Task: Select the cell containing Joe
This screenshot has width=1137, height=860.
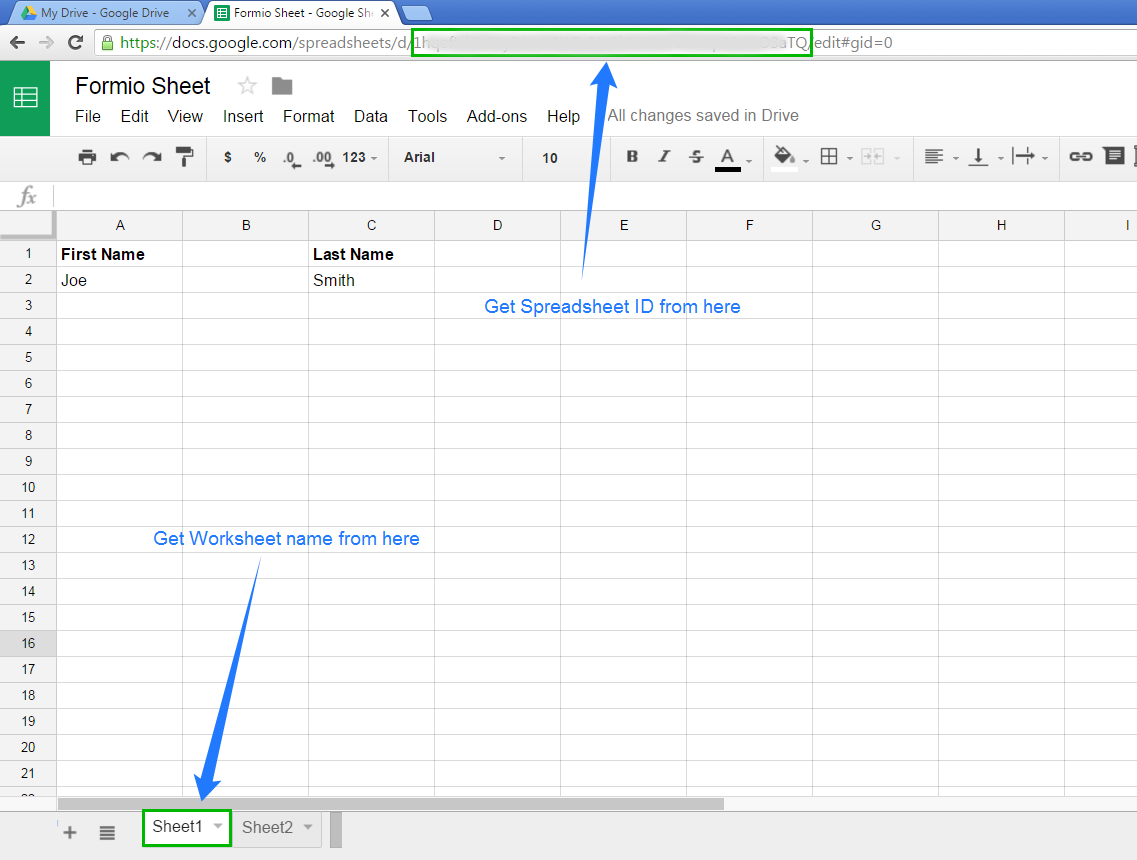Action: tap(120, 280)
